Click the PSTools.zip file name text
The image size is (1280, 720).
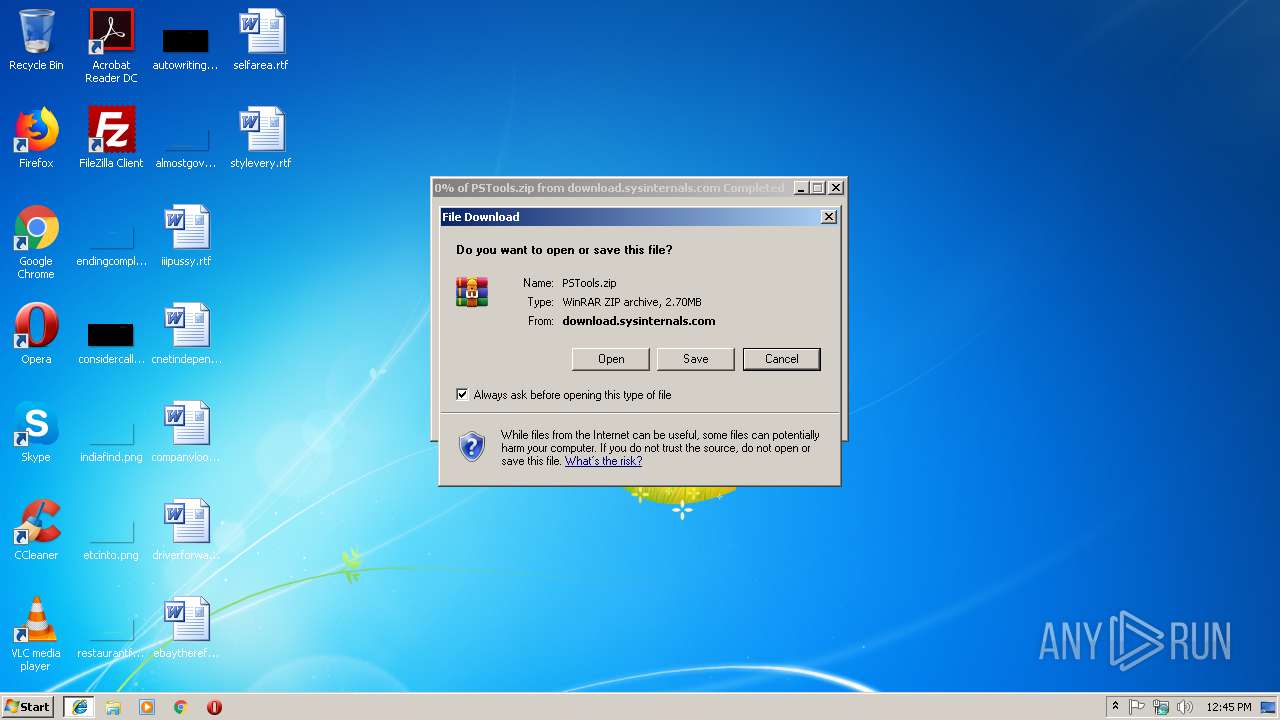(x=589, y=283)
